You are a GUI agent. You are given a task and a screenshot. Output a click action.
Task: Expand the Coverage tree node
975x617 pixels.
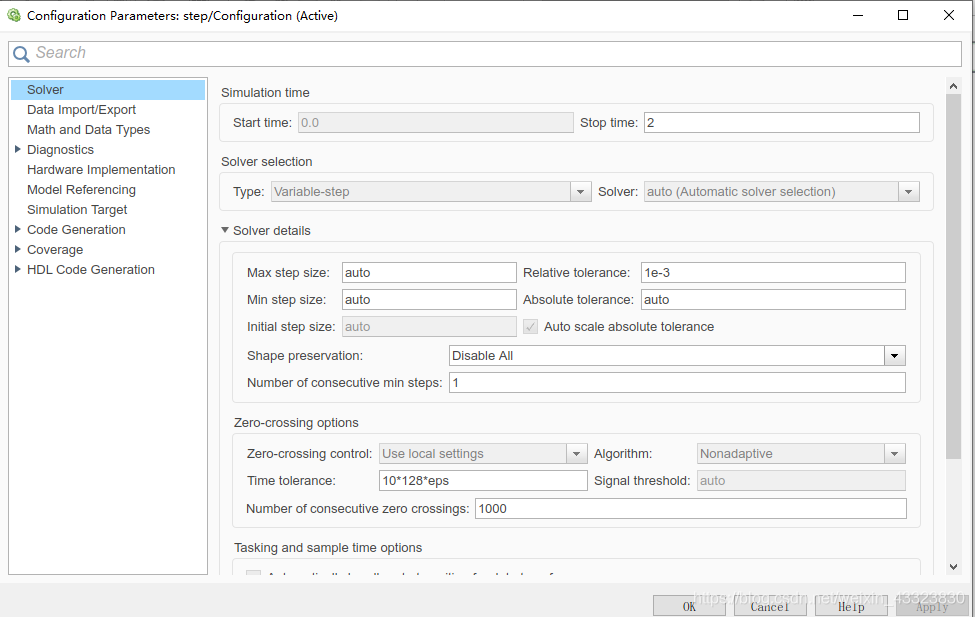point(17,249)
